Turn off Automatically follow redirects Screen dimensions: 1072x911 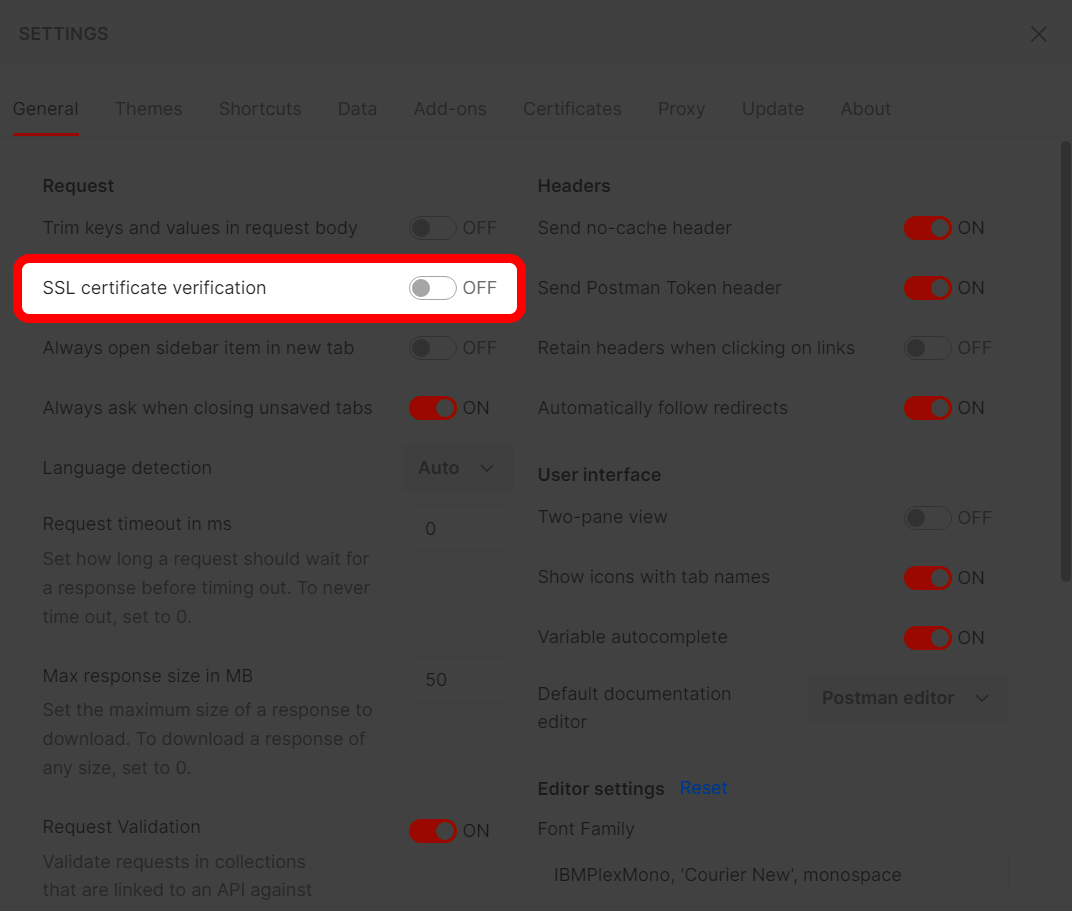927,408
